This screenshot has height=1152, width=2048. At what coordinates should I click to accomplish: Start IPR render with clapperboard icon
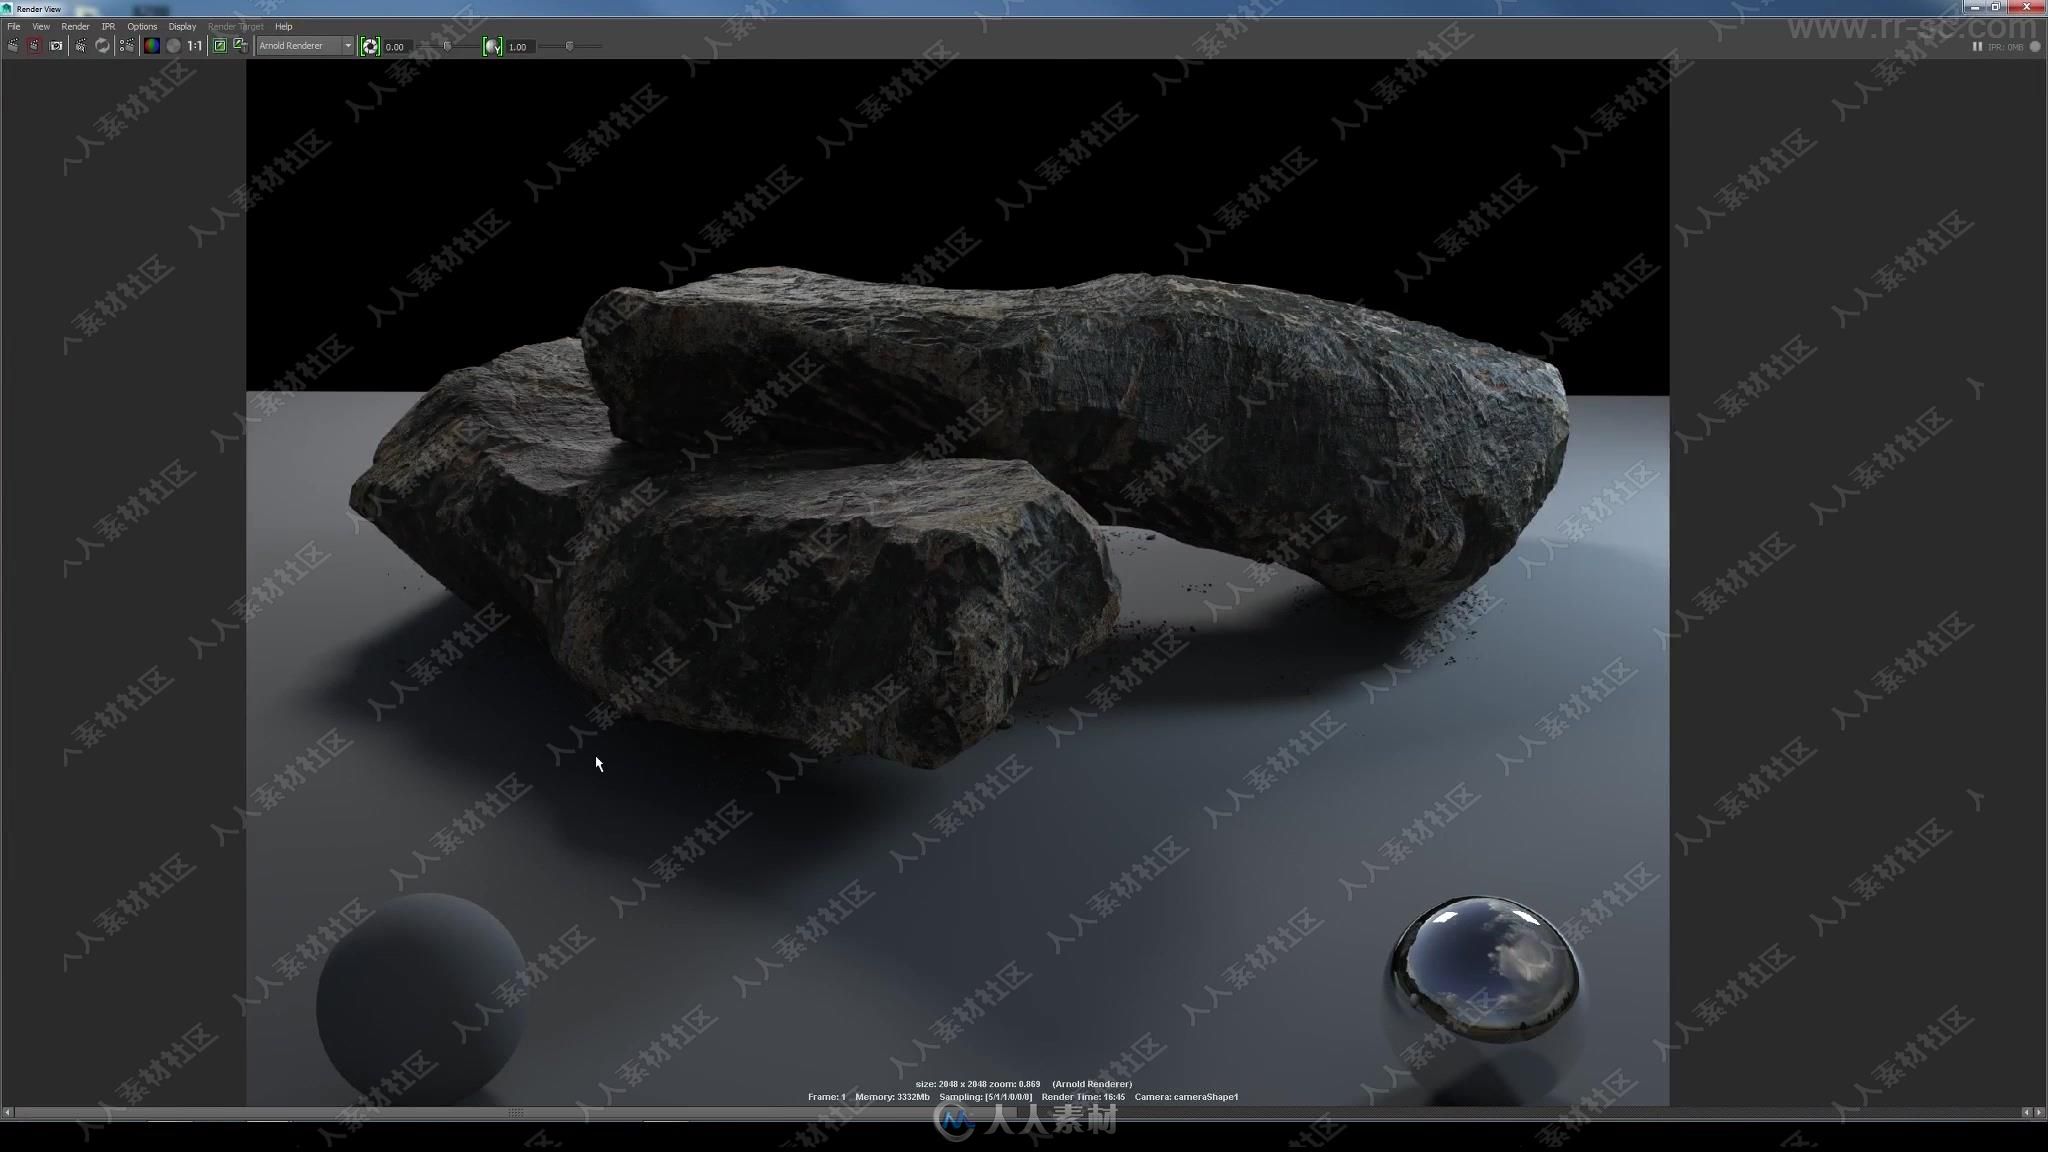(x=81, y=46)
